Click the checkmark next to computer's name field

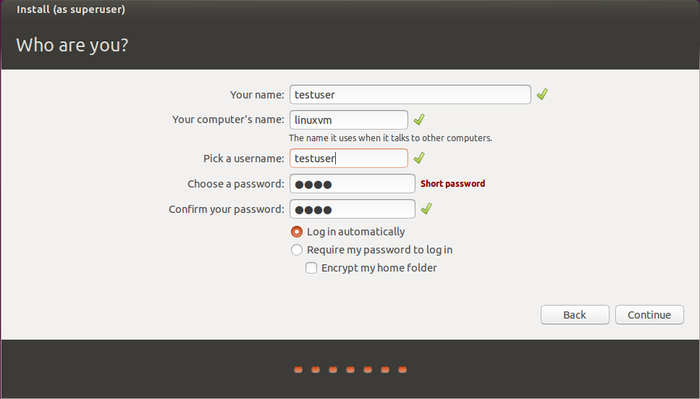click(419, 120)
